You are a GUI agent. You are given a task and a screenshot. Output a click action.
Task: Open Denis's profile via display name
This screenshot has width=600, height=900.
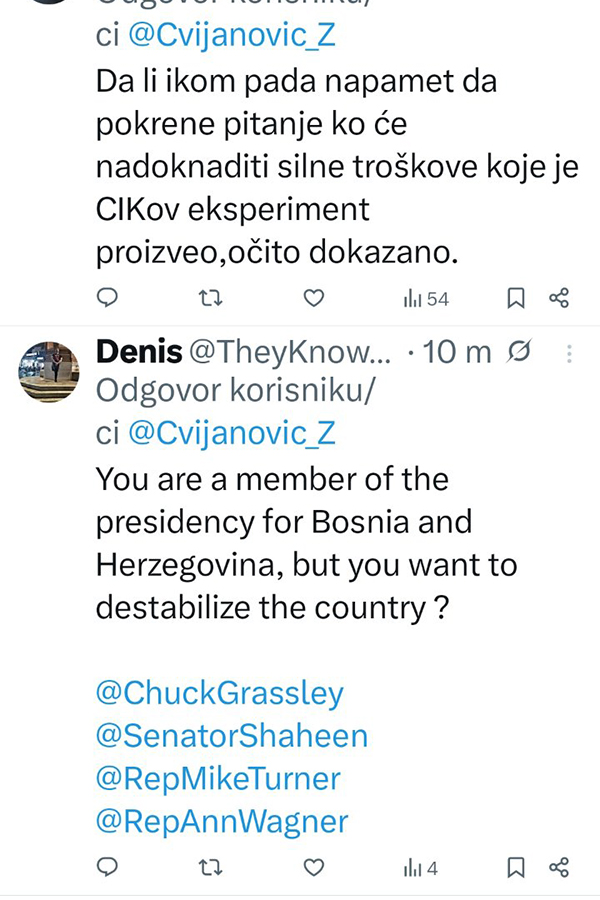coord(139,352)
